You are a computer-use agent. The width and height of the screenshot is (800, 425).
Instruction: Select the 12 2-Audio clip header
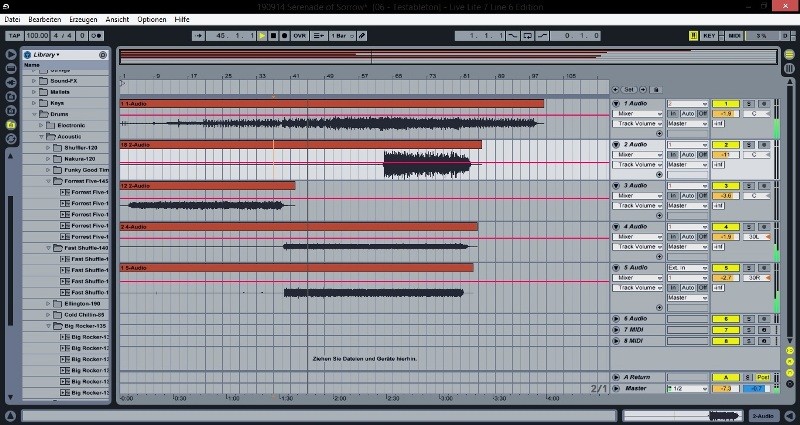(208, 186)
